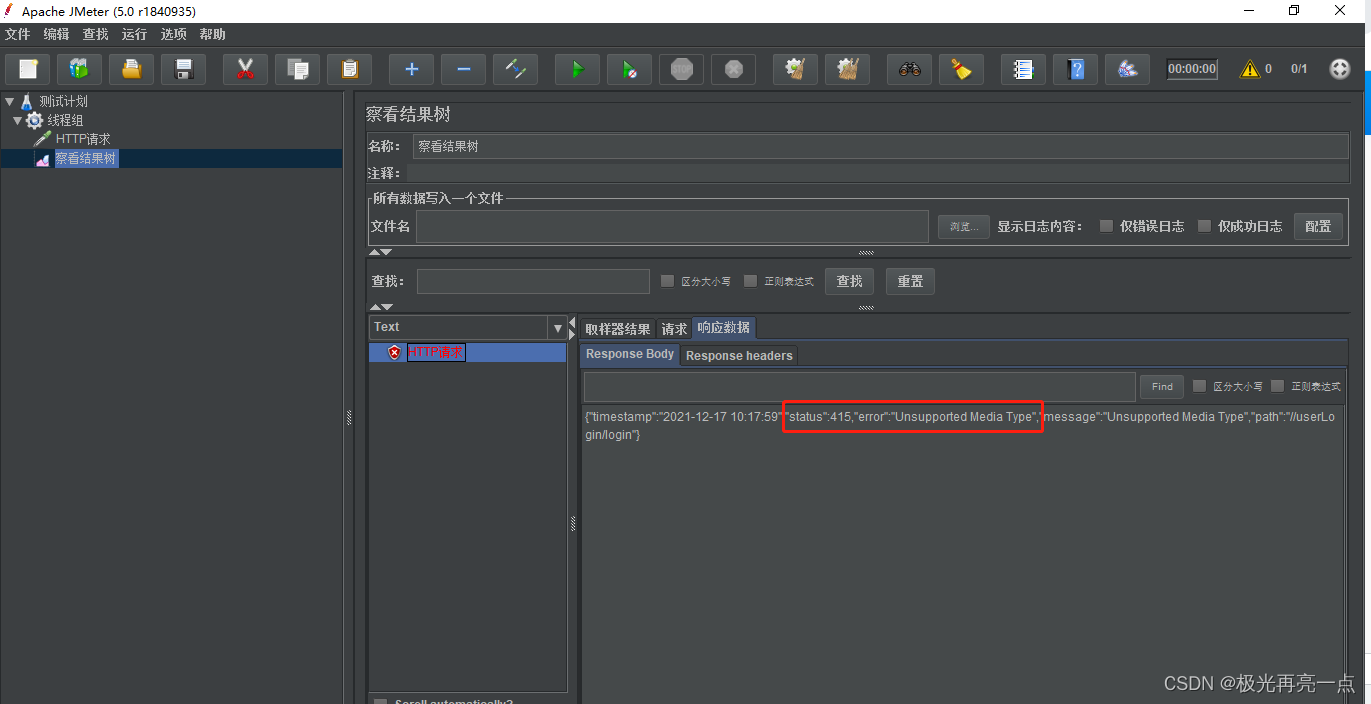This screenshot has width=1371, height=704.
Task: Open the 查找 menu in the menu bar
Action: point(96,34)
